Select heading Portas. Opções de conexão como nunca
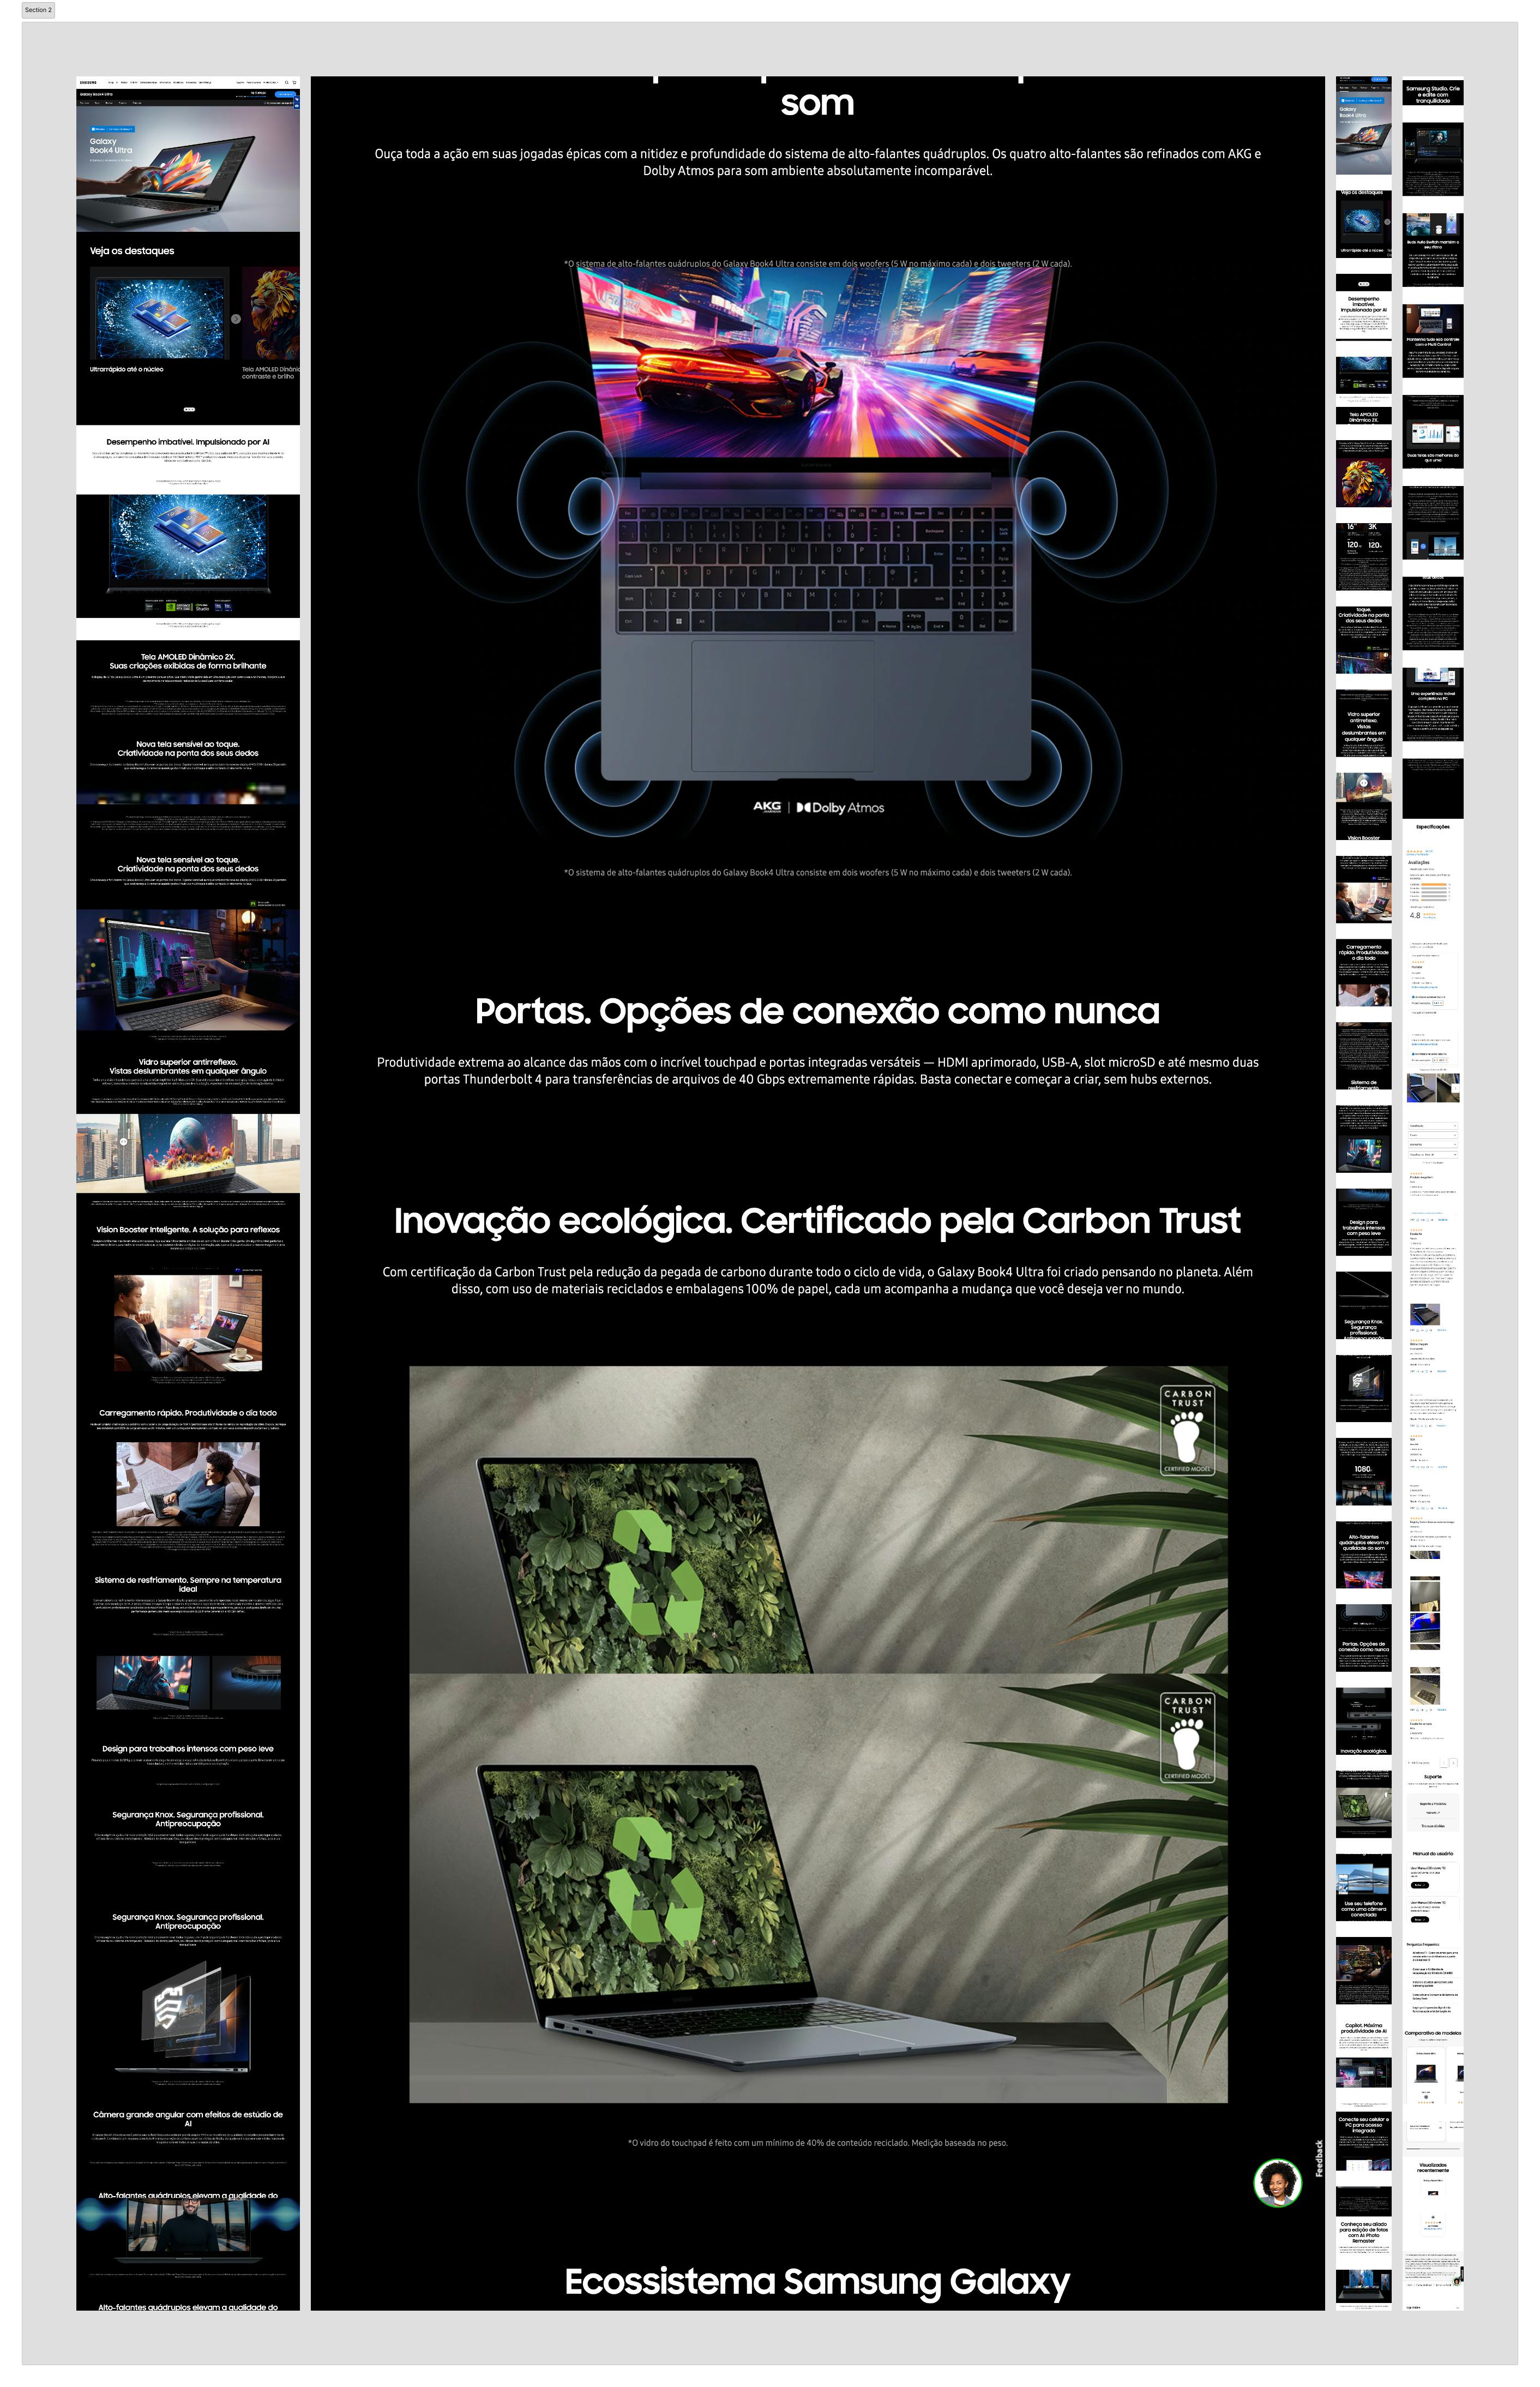This screenshot has width=1540, height=2387. pos(817,1011)
